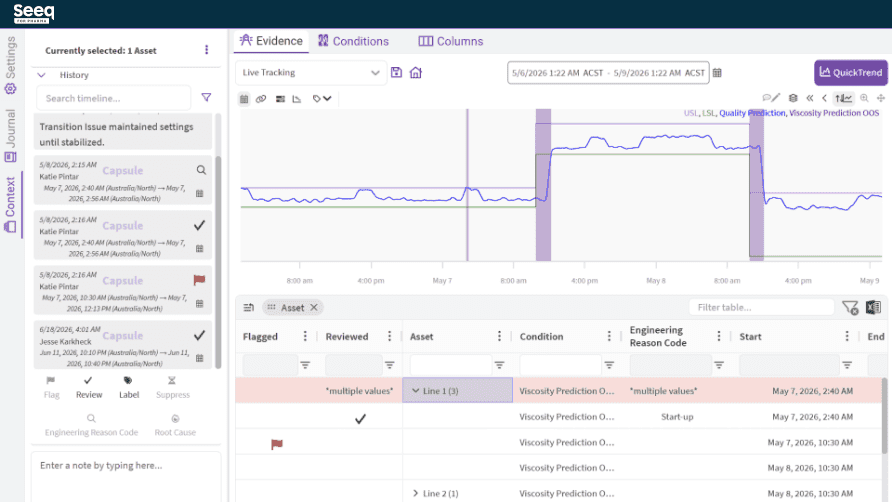Click the Quality Prediction legend label
The image size is (892, 502).
(752, 113)
